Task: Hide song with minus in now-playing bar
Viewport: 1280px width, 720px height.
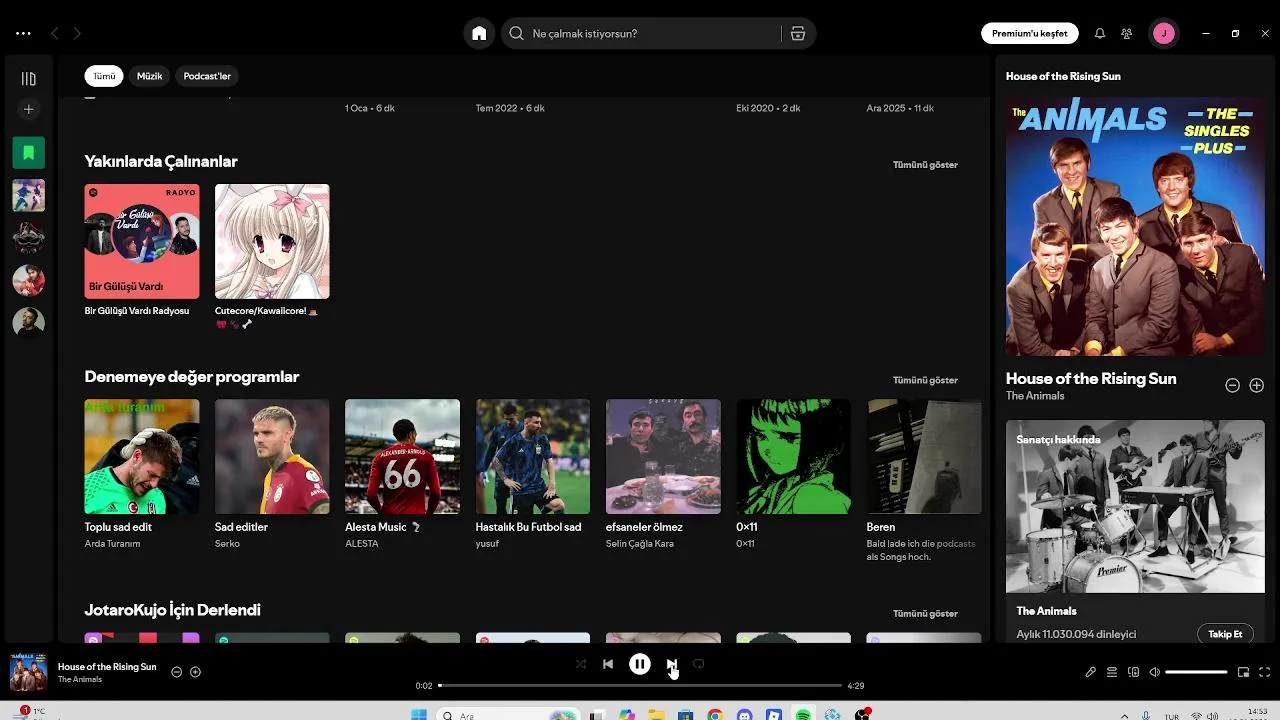Action: pos(177,672)
